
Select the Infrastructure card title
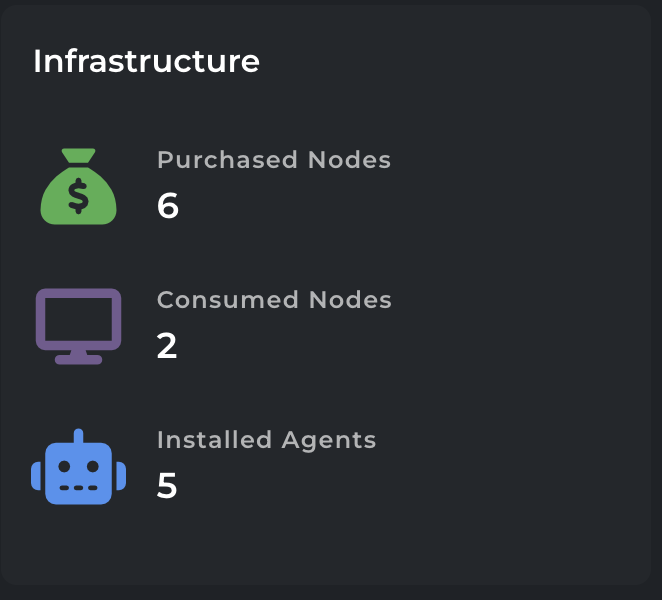tap(146, 61)
